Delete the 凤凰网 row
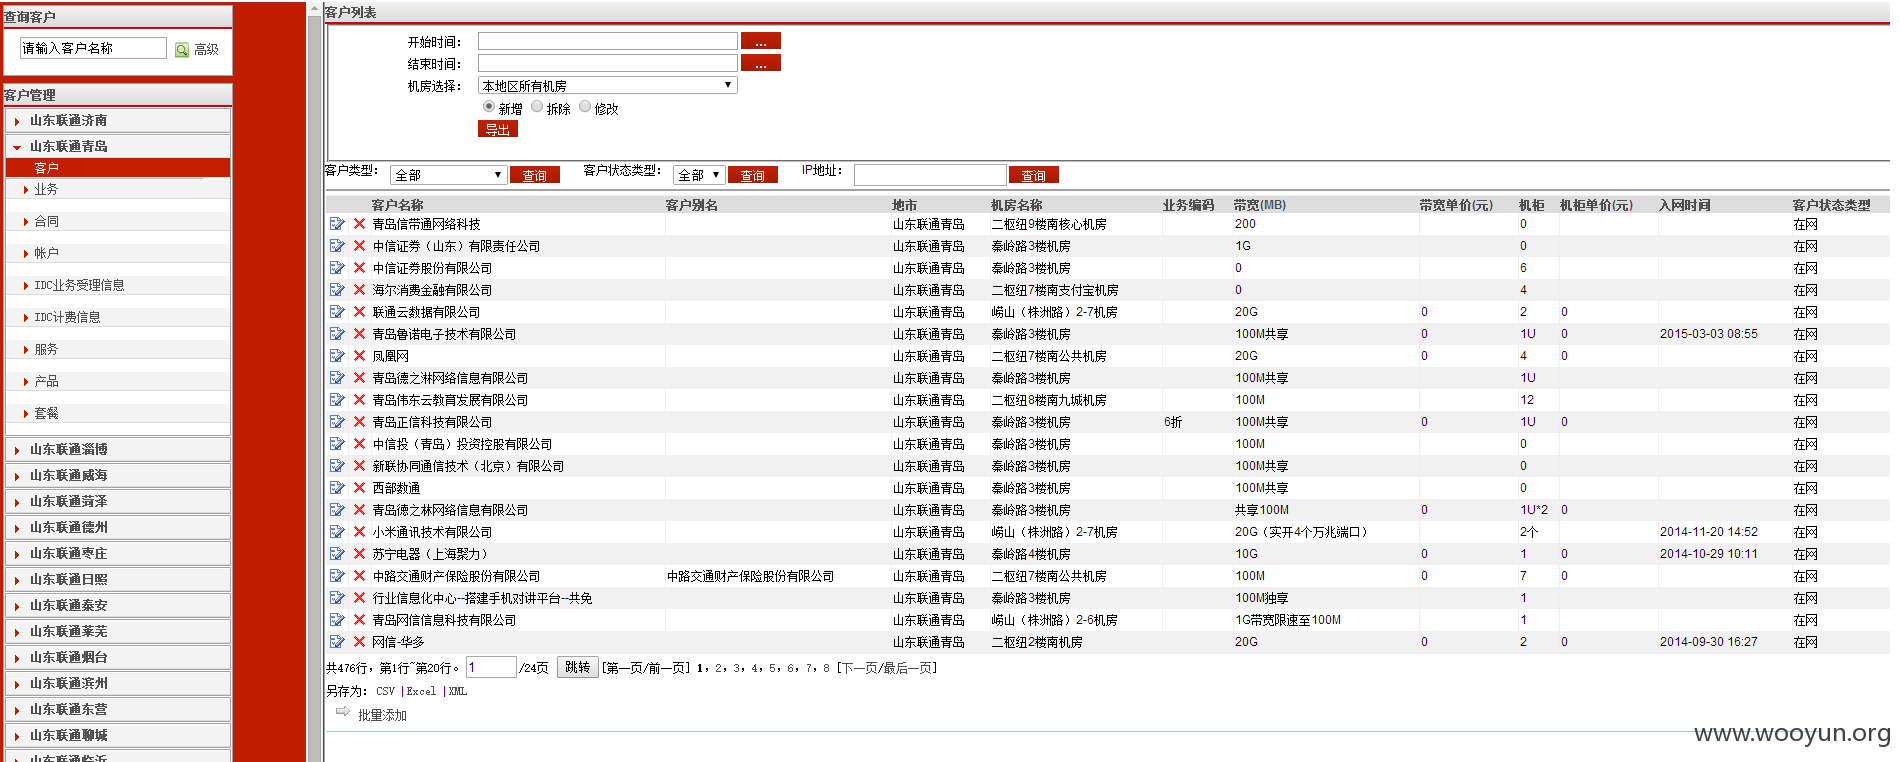Screen dimensions: 1900x762 [359, 356]
